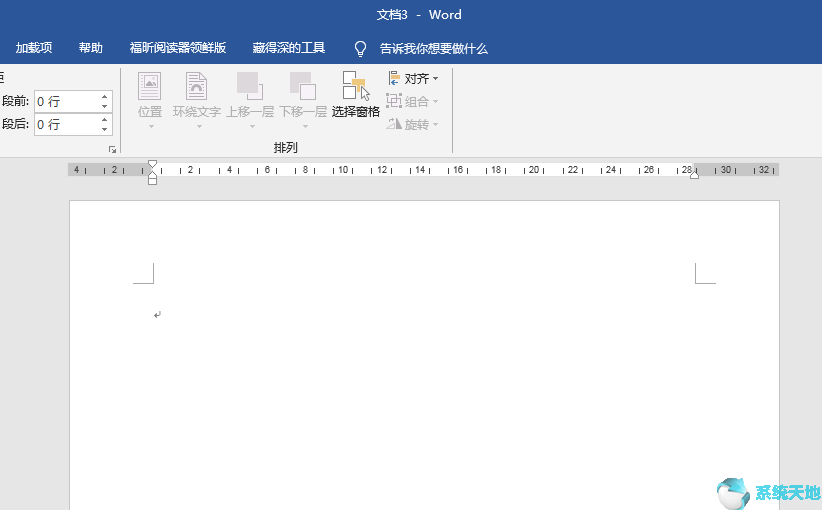Click the first line indent ruler marker

[152, 164]
